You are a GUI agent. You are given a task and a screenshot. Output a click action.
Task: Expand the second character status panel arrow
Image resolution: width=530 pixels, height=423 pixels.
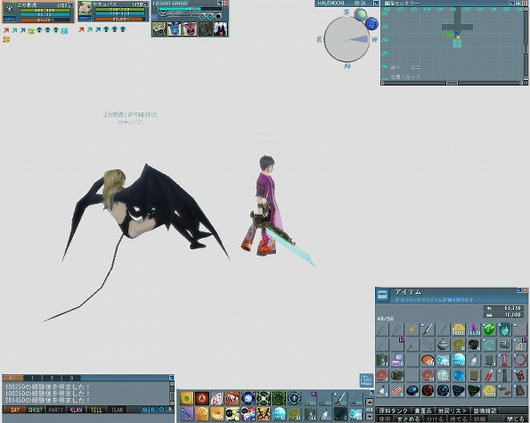[x=146, y=4]
